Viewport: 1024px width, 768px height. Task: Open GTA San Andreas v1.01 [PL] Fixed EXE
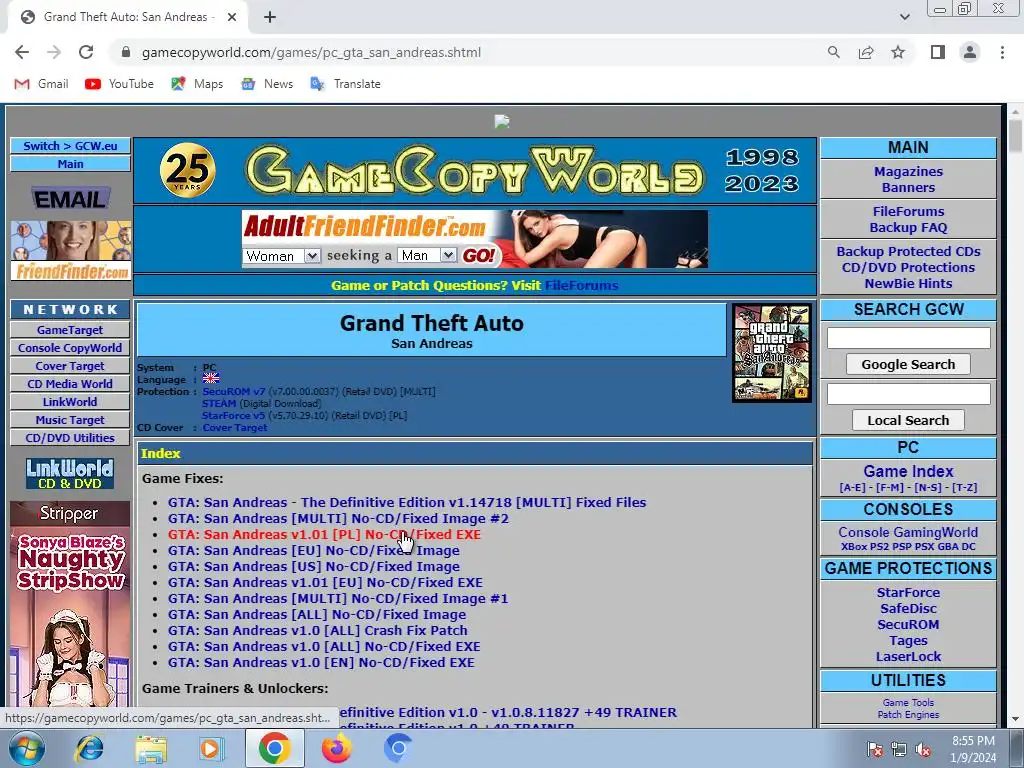(x=324, y=534)
